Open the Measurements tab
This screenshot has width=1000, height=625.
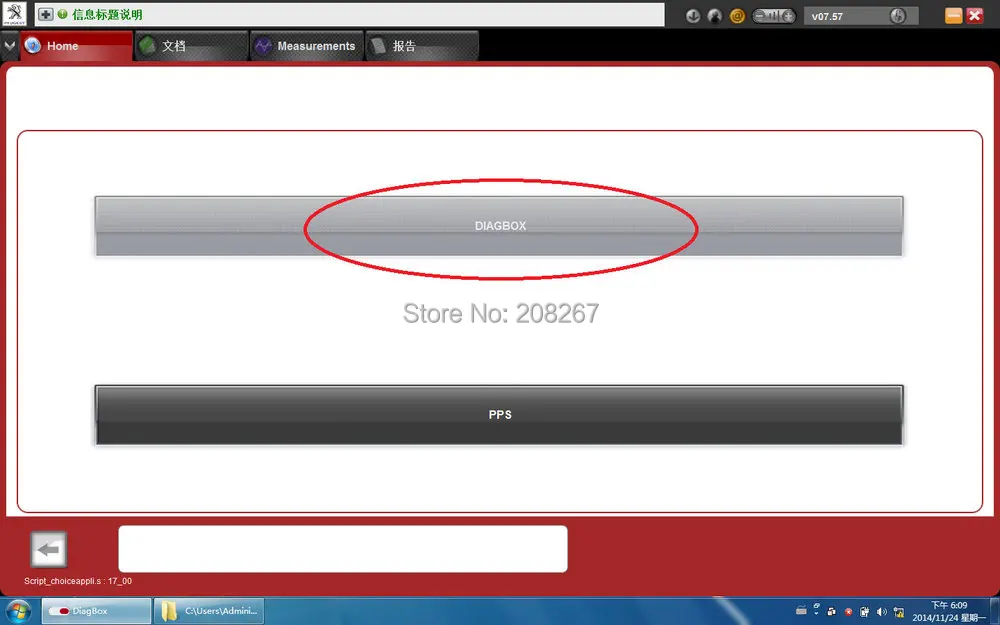pyautogui.click(x=307, y=46)
